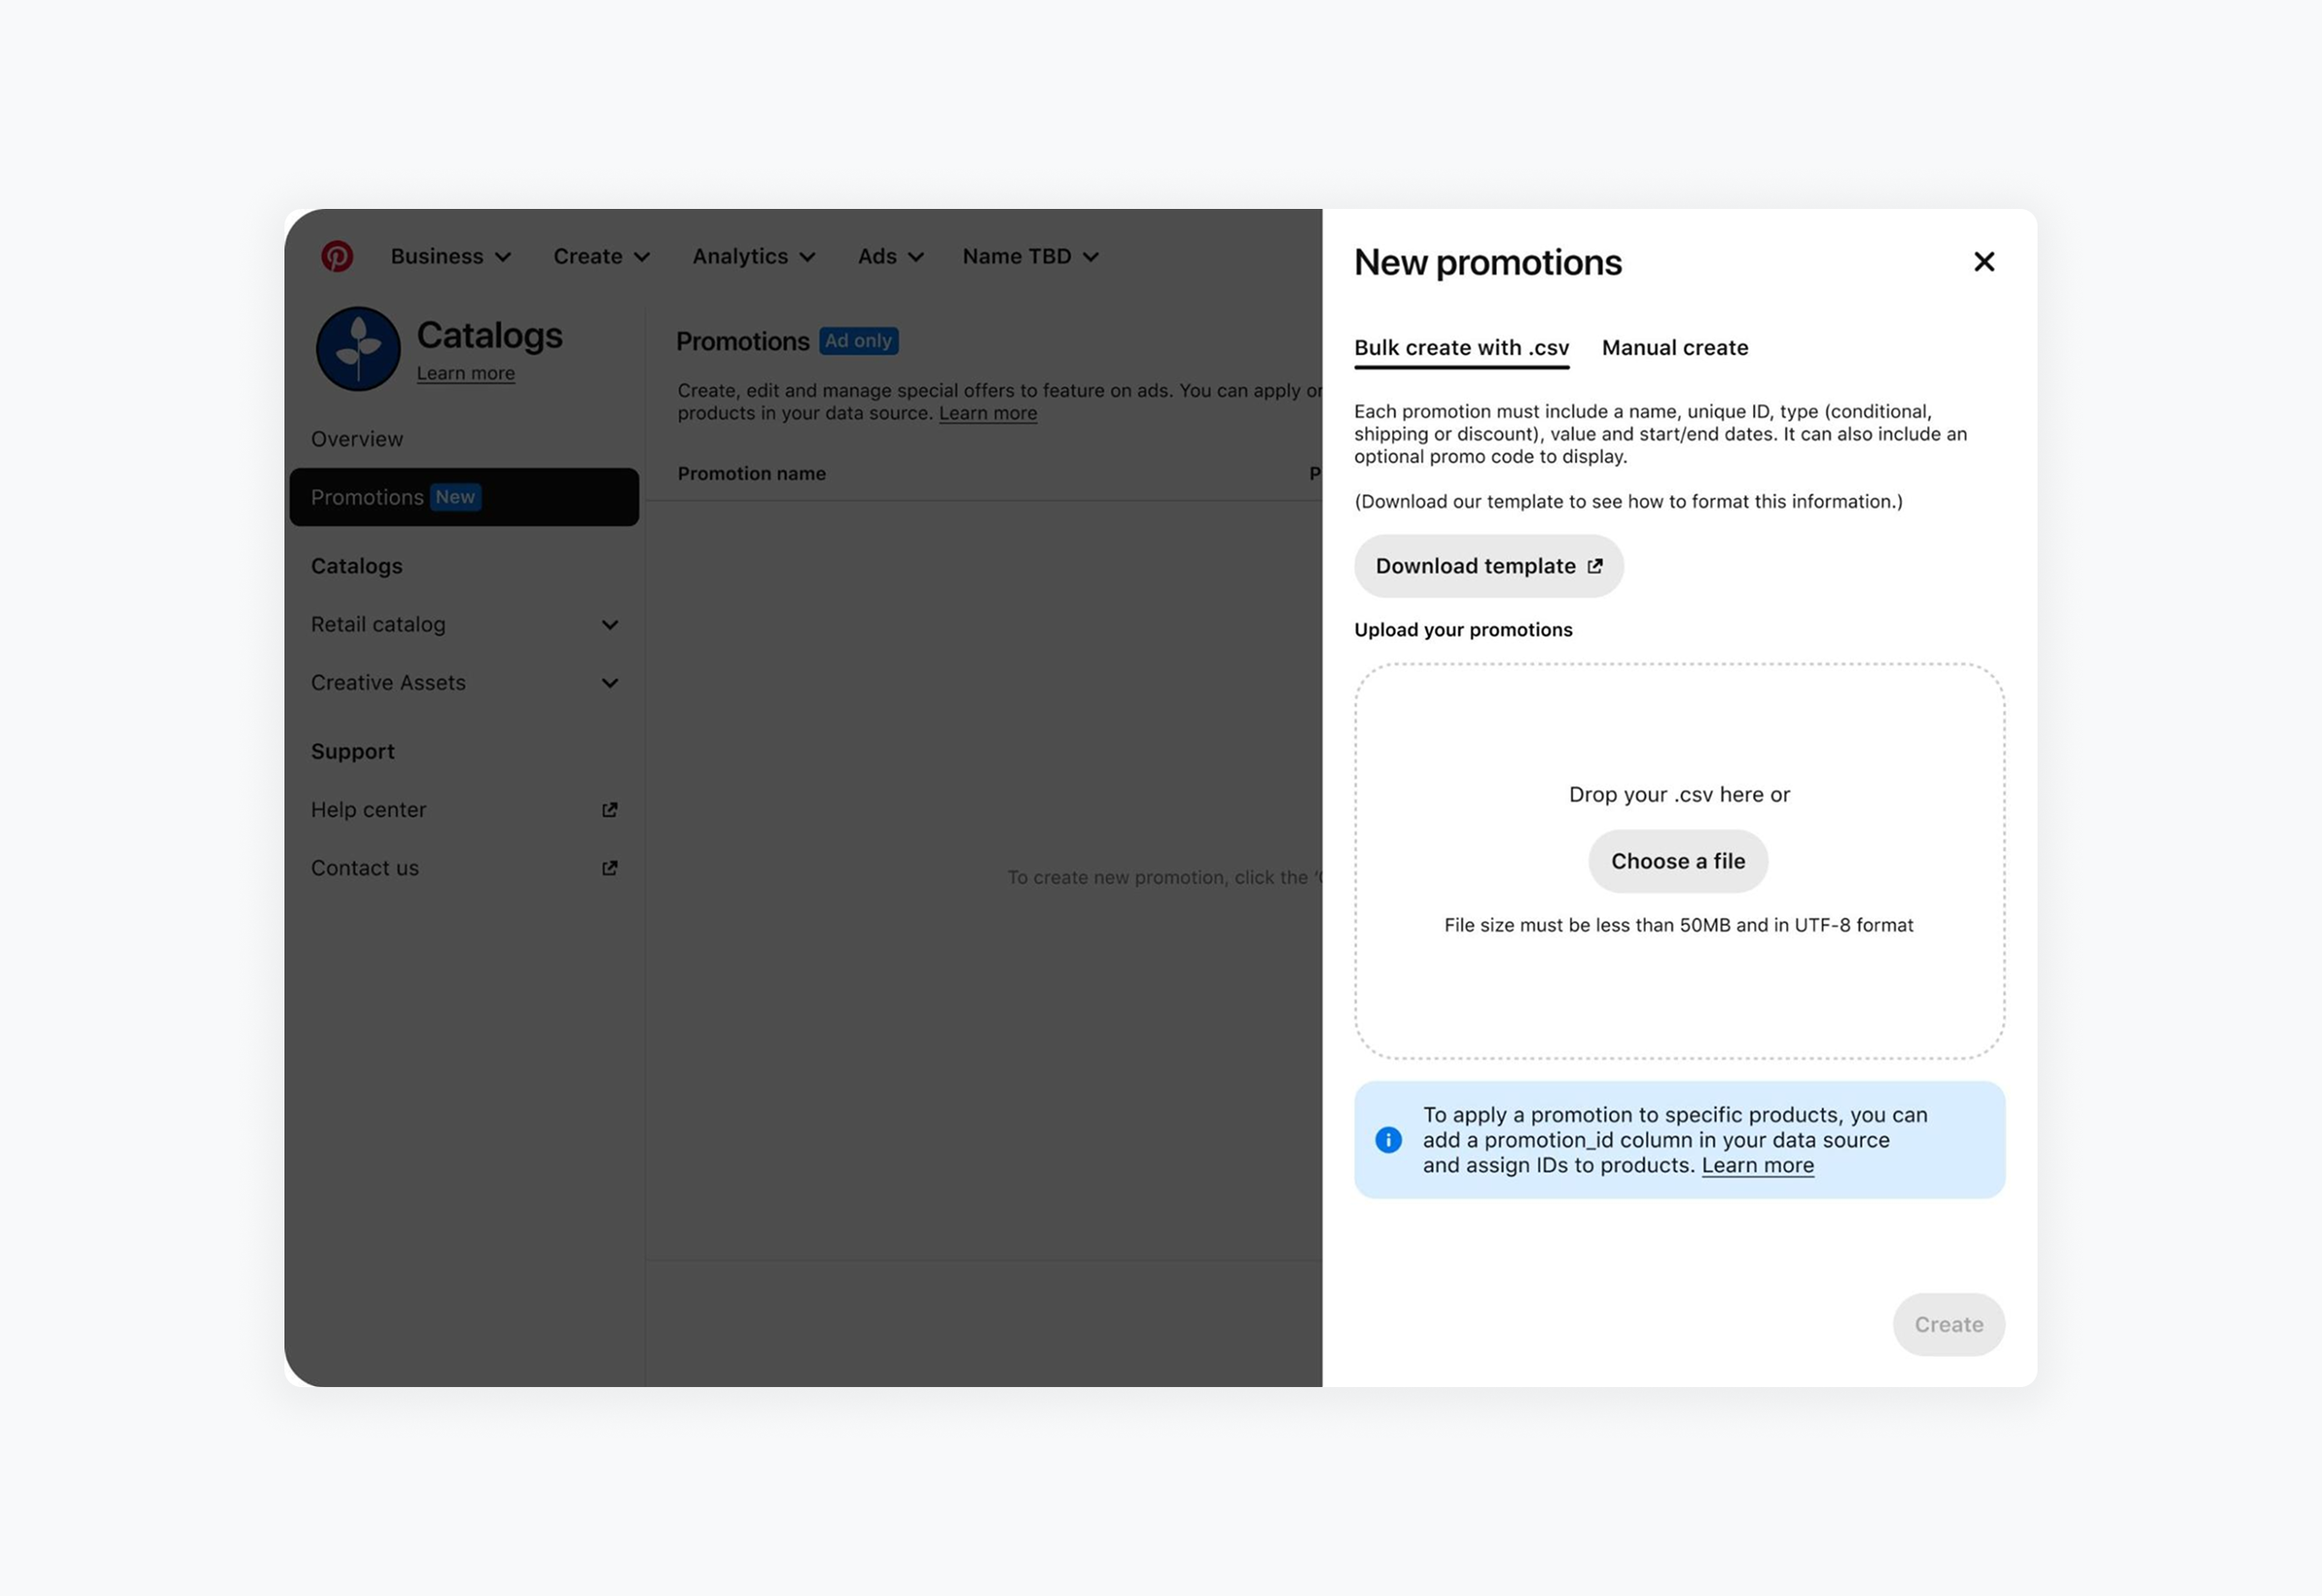Open the Analytics dropdown menu
The image size is (2322, 1596).
click(753, 256)
